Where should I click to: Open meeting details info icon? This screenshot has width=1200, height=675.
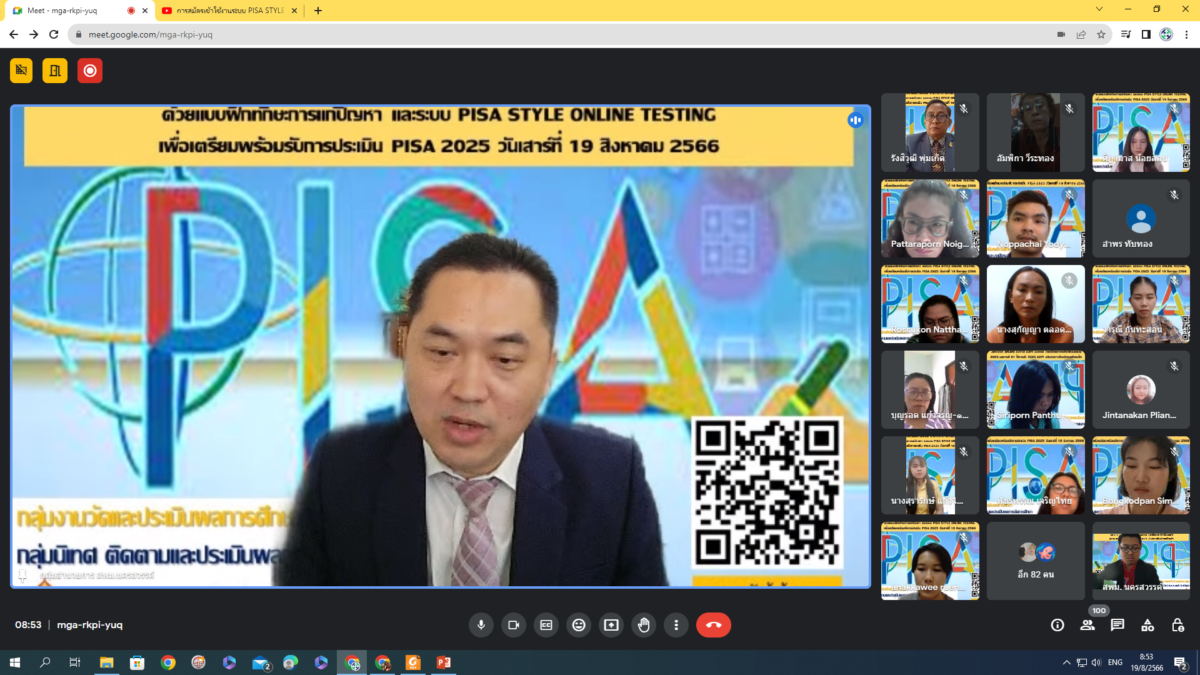coord(1057,625)
